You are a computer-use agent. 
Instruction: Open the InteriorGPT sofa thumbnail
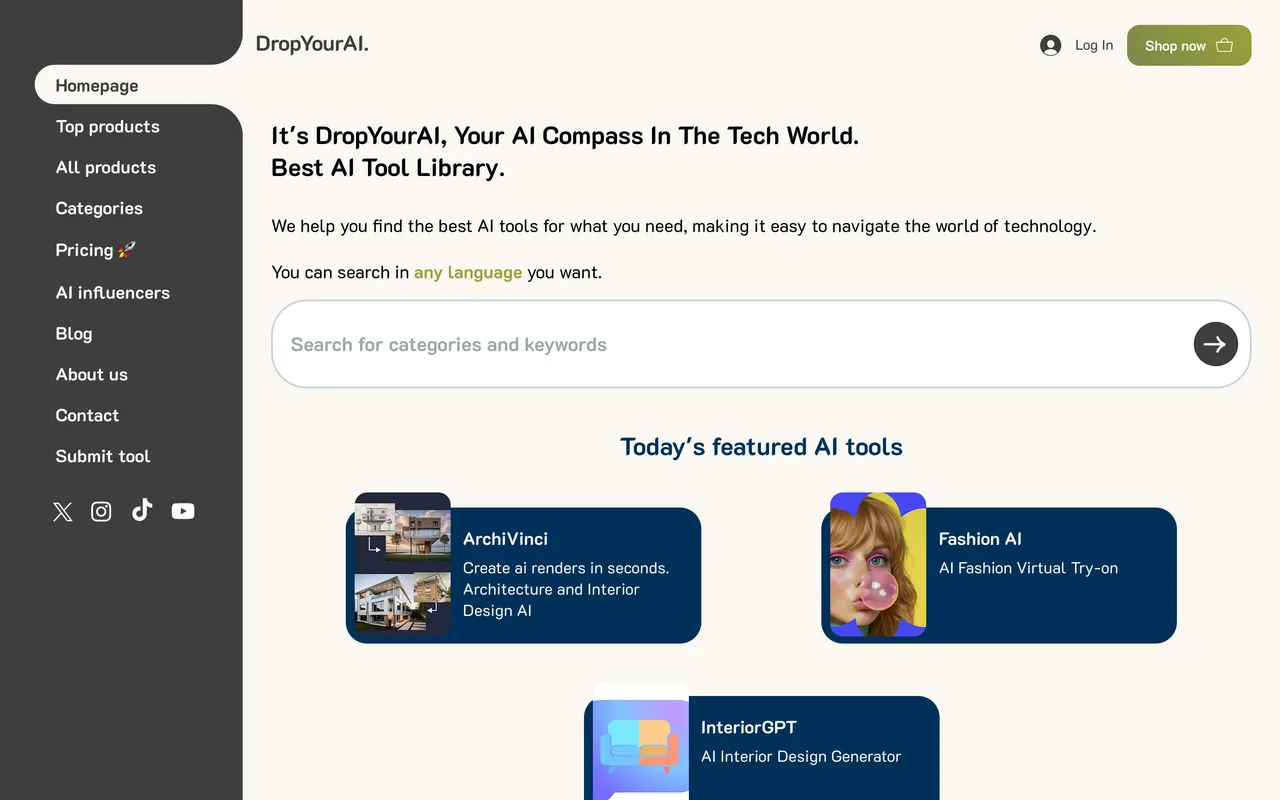(x=641, y=741)
